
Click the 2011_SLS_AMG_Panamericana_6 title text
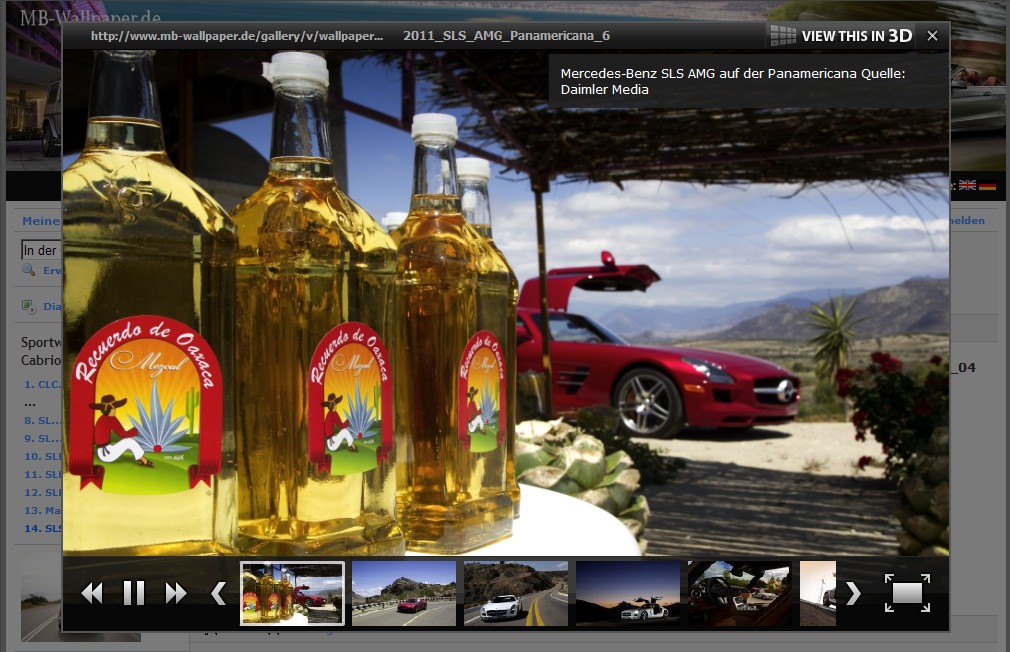coord(506,36)
